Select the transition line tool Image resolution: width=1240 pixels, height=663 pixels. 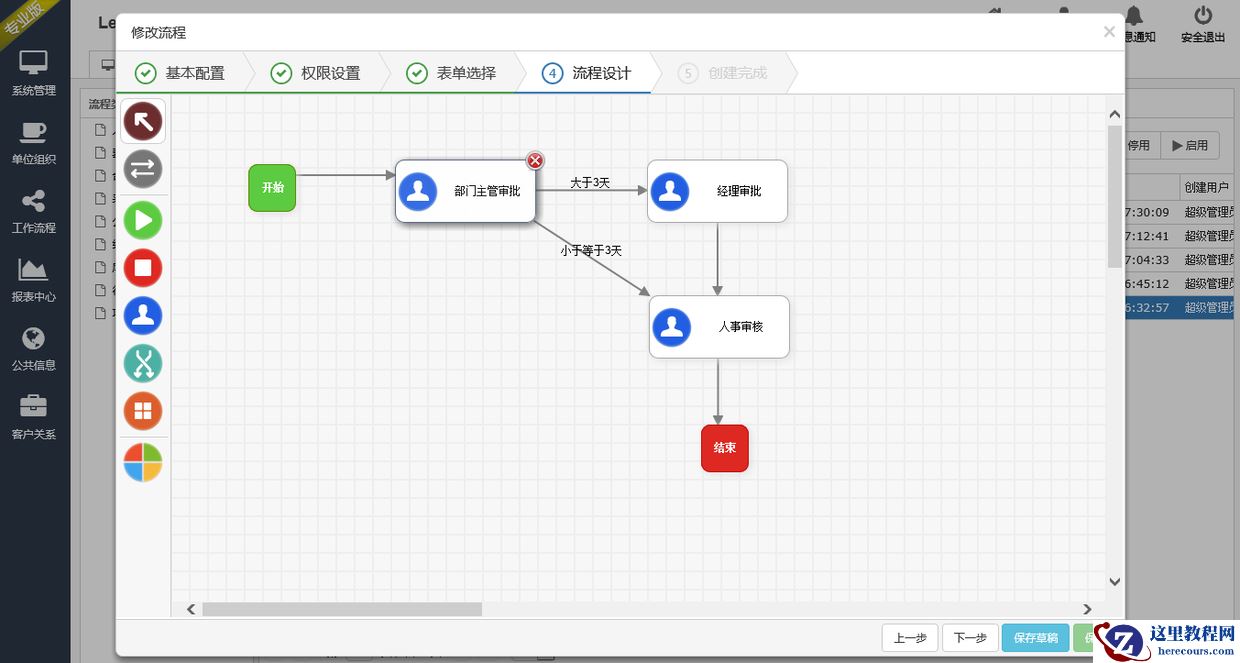pos(143,169)
